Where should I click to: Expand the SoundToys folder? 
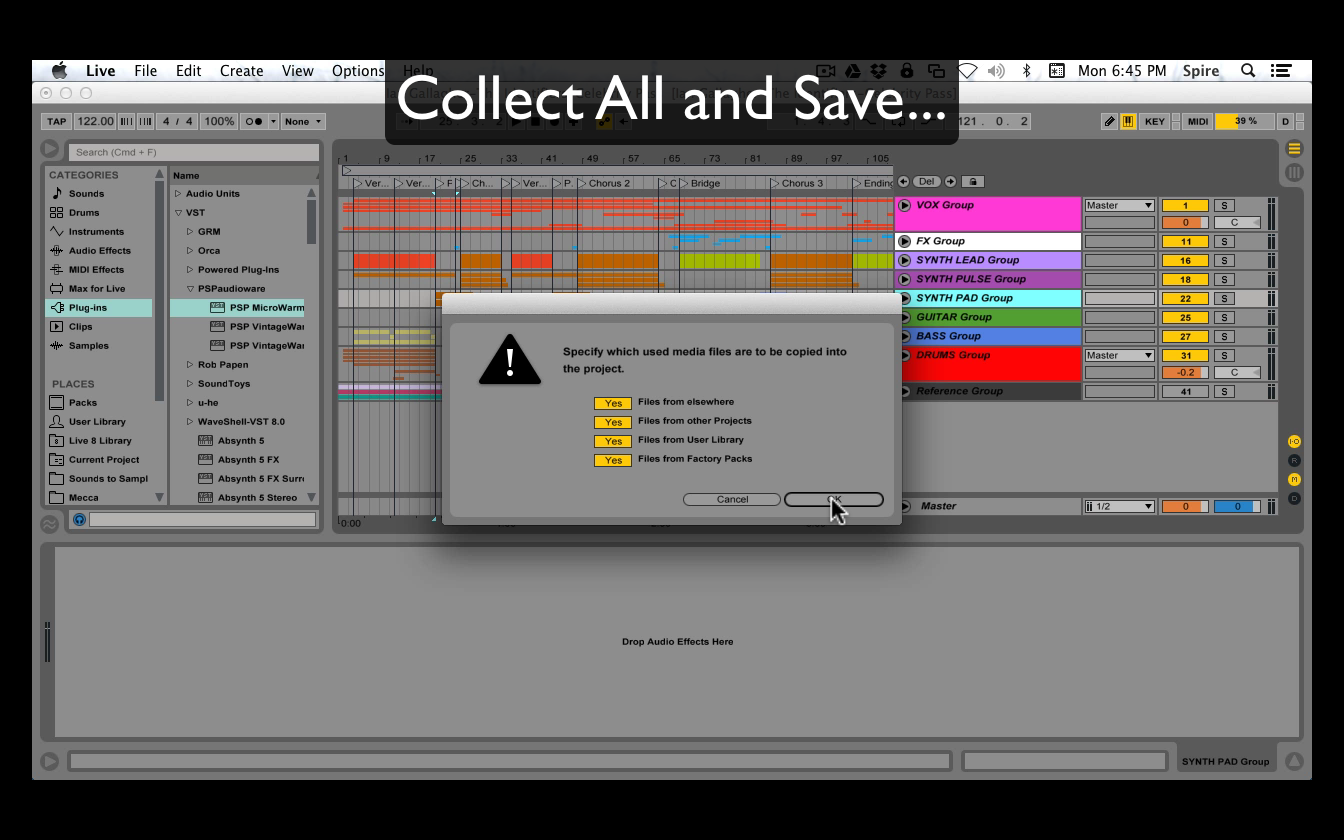[190, 384]
